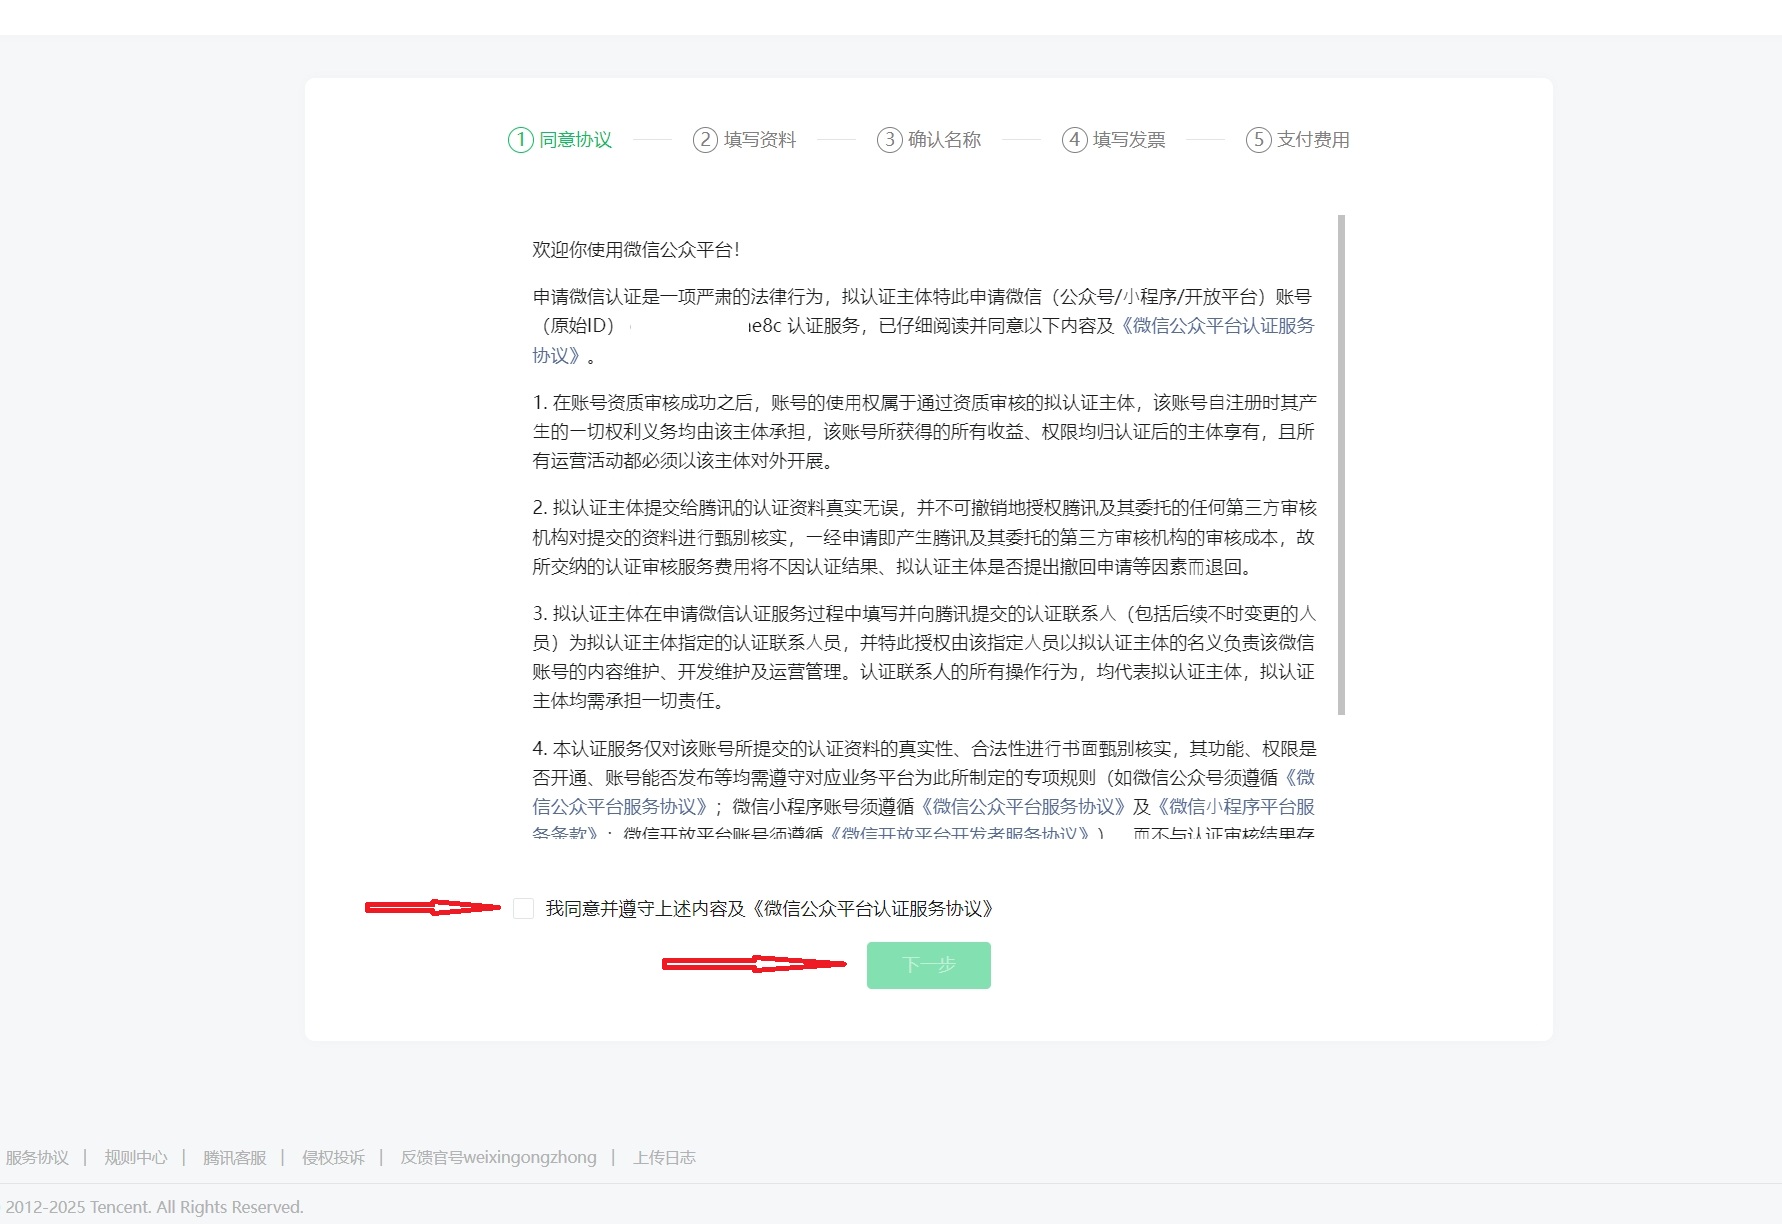1782x1224 pixels.
Task: Select step 1 同意协议
Action: (560, 140)
